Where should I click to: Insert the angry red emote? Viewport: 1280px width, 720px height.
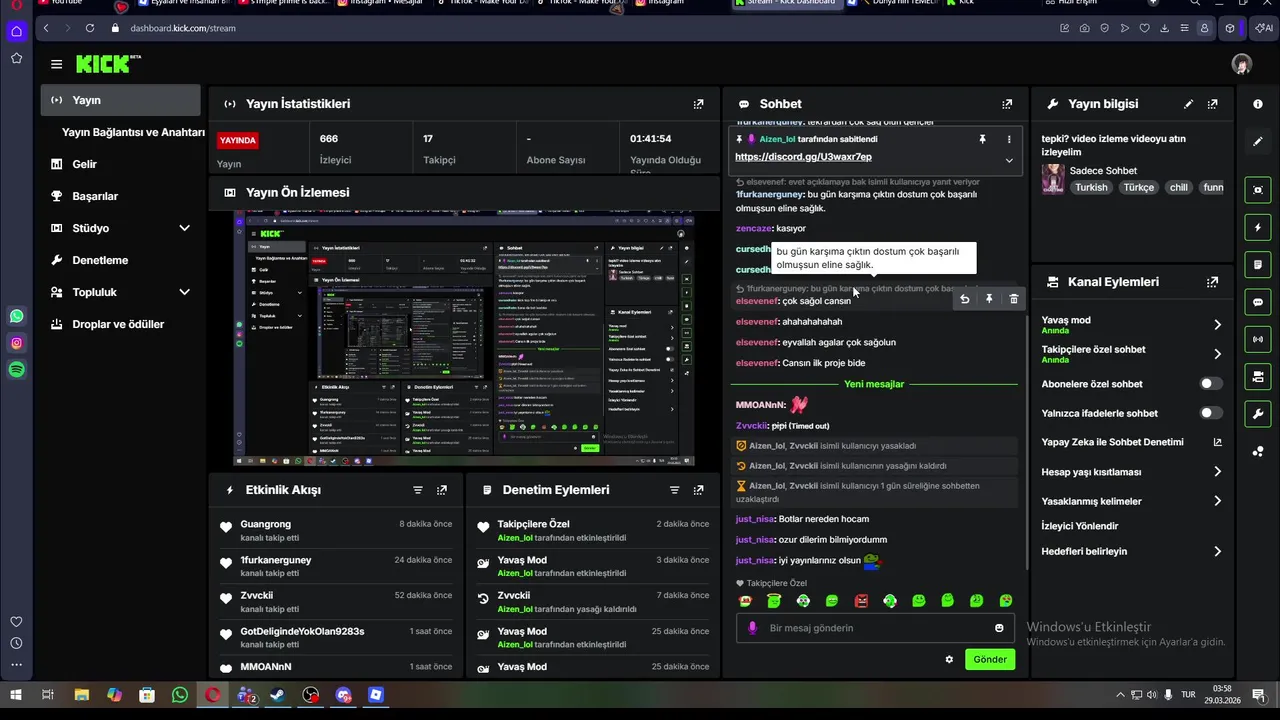861,601
